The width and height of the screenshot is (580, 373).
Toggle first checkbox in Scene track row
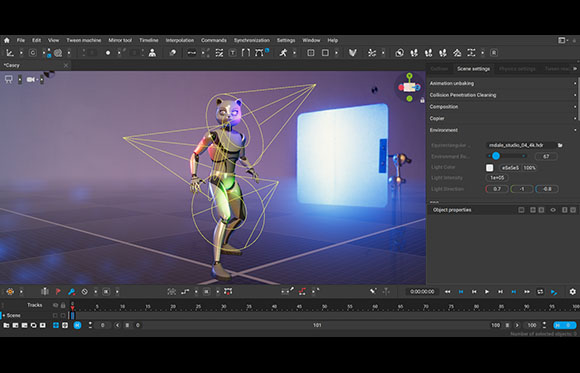[55, 316]
